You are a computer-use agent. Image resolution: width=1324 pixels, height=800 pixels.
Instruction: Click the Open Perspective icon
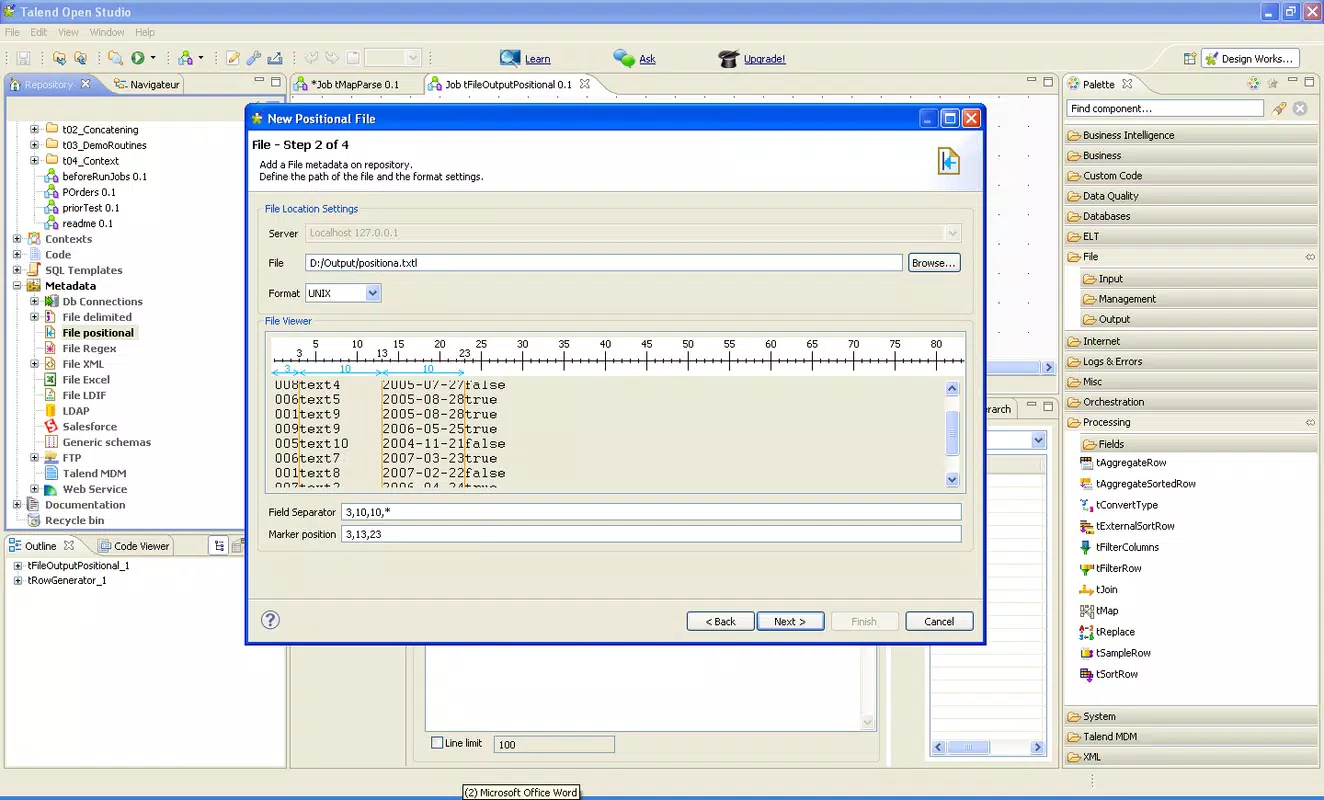coord(1190,59)
